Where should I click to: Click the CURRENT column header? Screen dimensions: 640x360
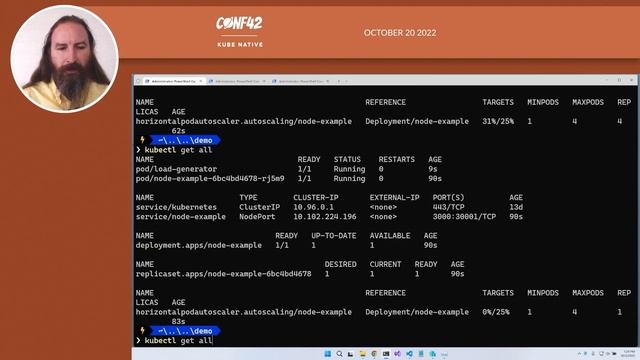(385, 264)
